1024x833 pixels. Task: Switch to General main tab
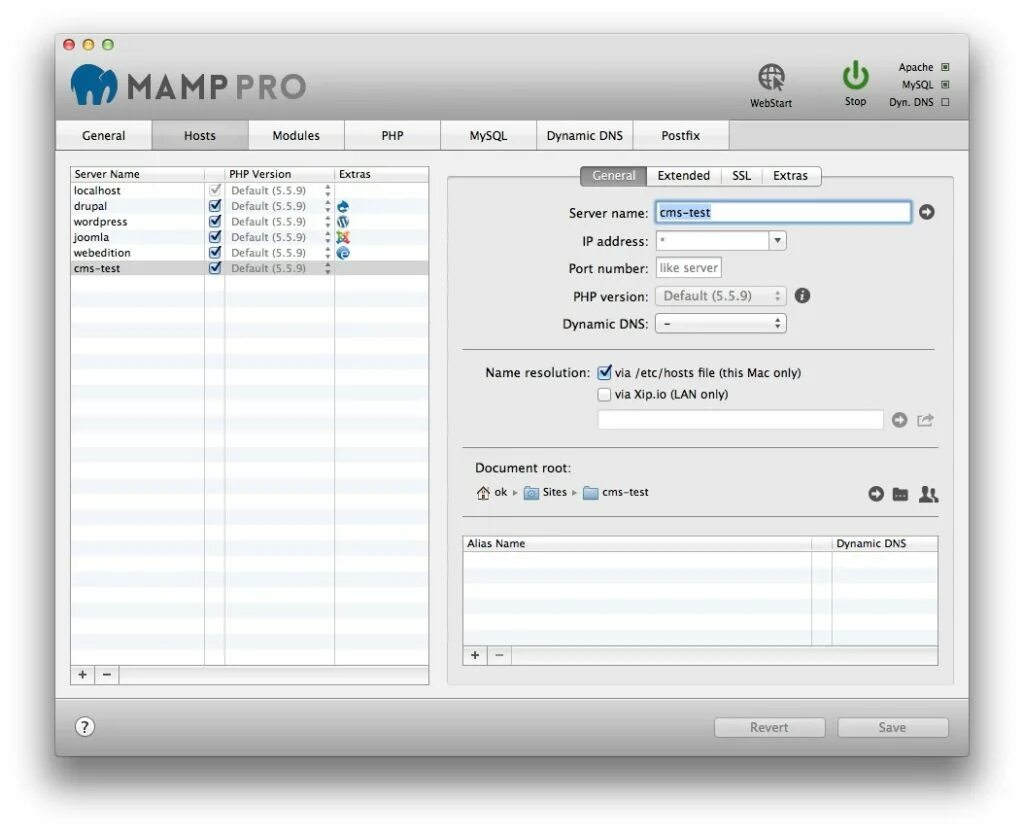click(104, 136)
